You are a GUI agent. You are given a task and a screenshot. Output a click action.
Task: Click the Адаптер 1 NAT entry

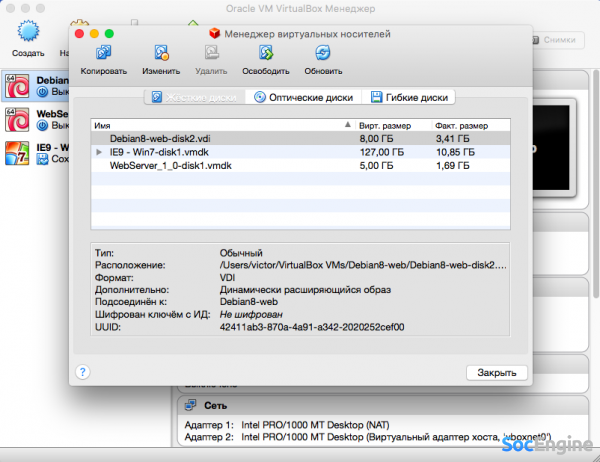tap(287, 425)
